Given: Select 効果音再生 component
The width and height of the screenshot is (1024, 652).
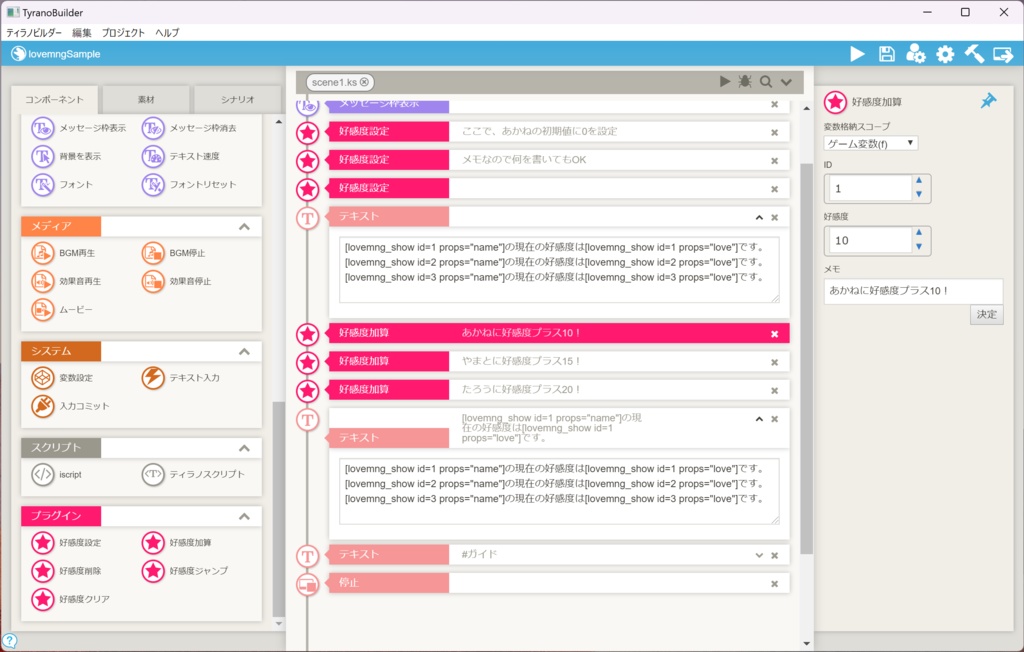Looking at the screenshot, I should (67, 281).
